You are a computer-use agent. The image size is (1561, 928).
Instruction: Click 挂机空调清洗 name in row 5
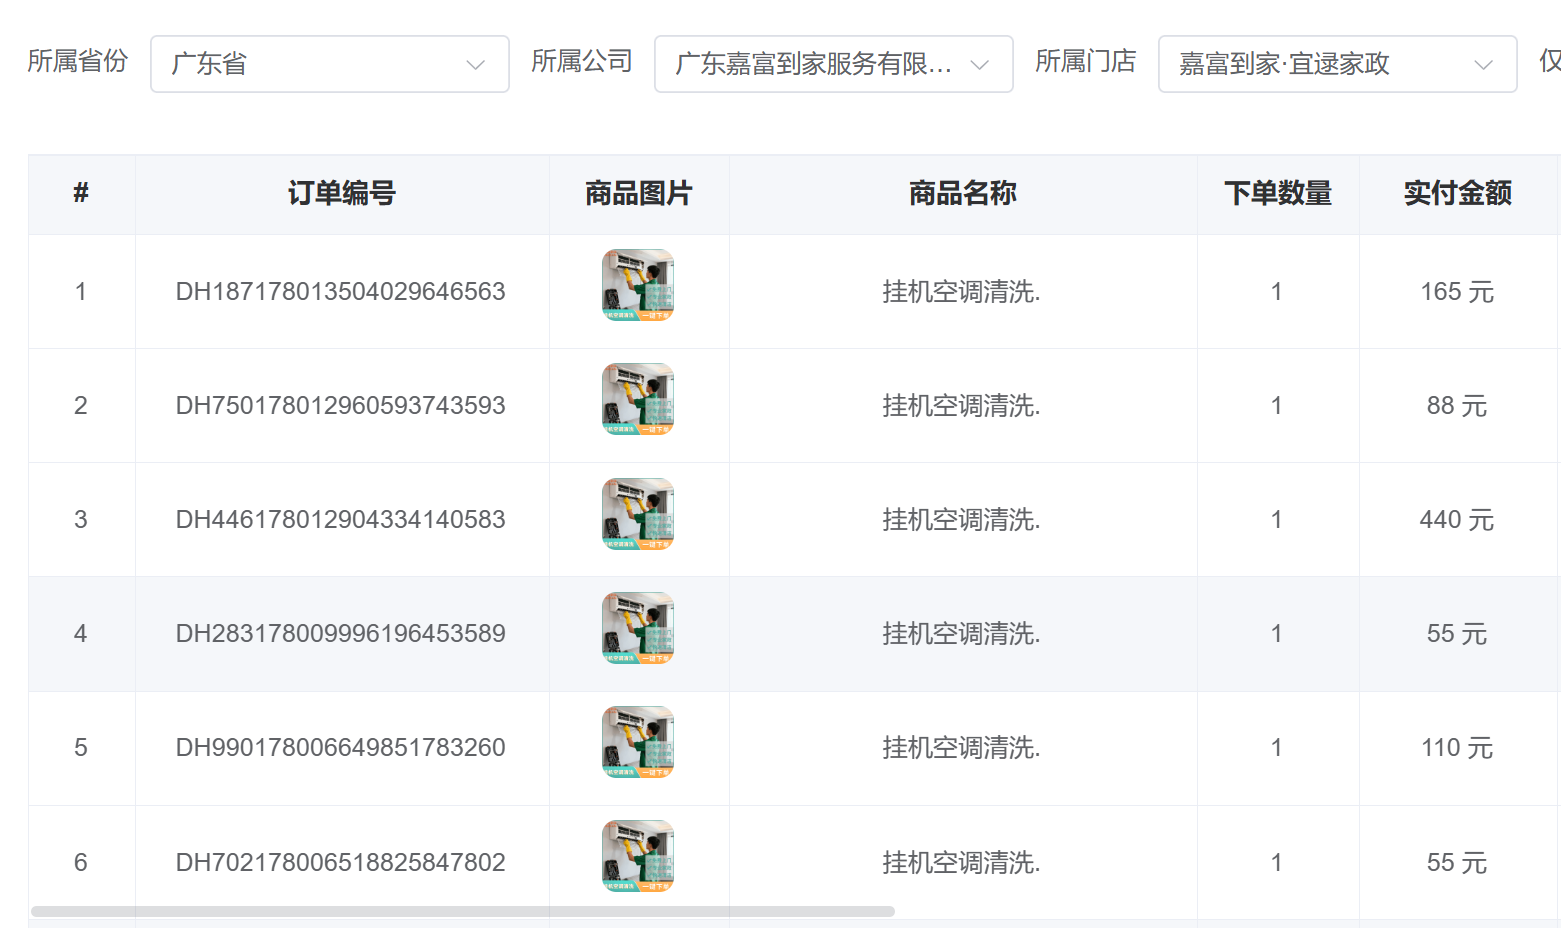point(961,747)
